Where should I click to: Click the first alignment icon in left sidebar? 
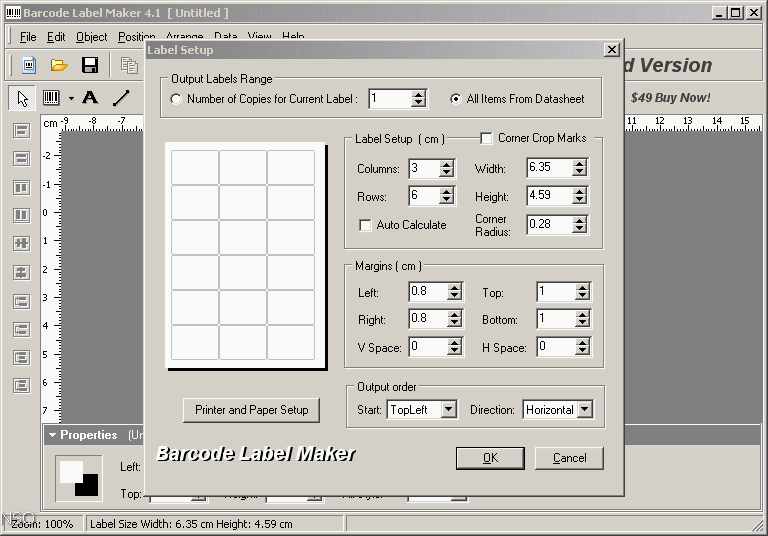pyautogui.click(x=21, y=131)
